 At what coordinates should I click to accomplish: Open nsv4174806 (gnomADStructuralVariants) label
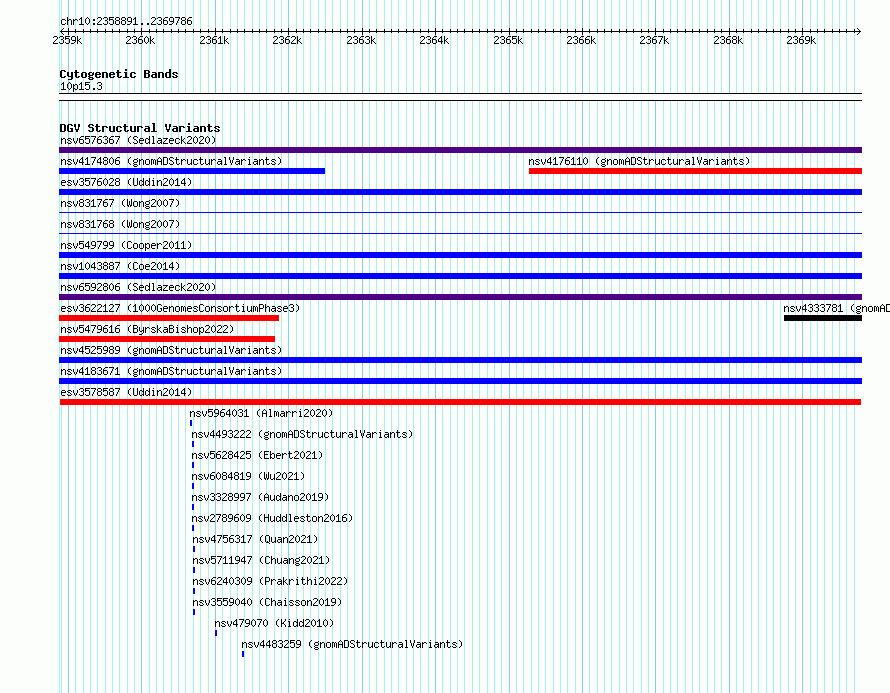171,161
